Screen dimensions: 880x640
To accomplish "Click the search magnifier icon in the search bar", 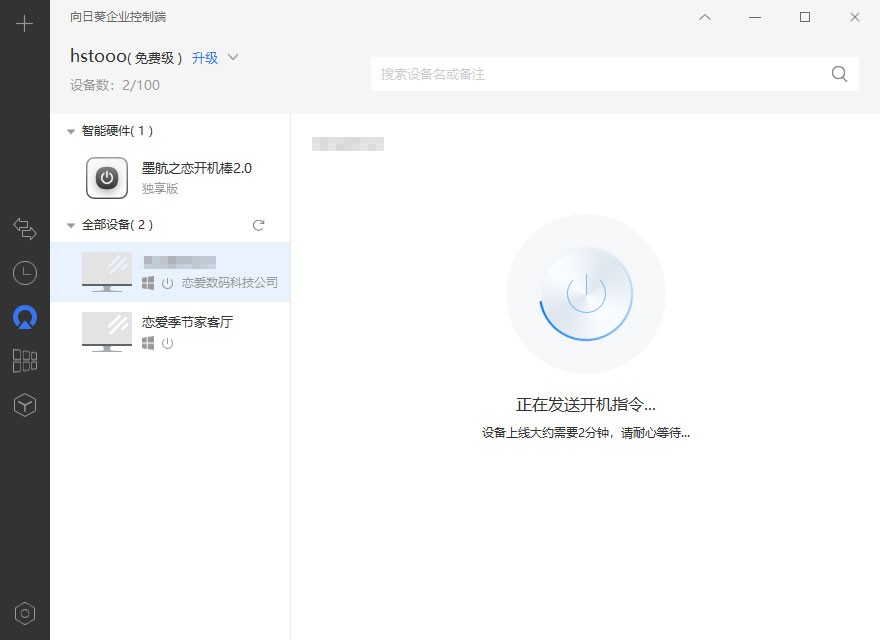I will click(839, 74).
